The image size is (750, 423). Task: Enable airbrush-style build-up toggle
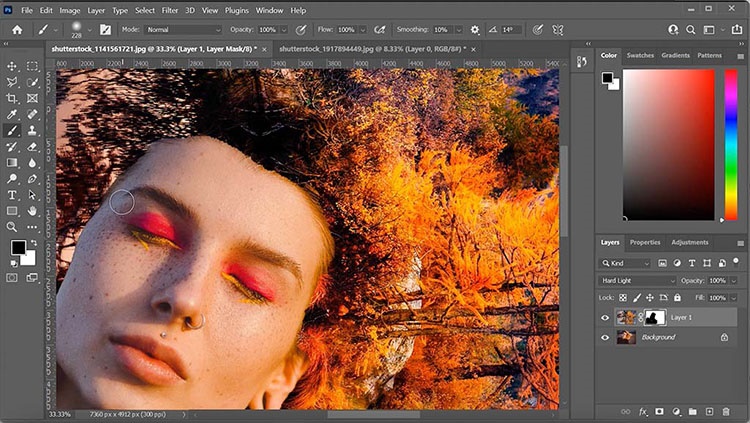point(380,30)
